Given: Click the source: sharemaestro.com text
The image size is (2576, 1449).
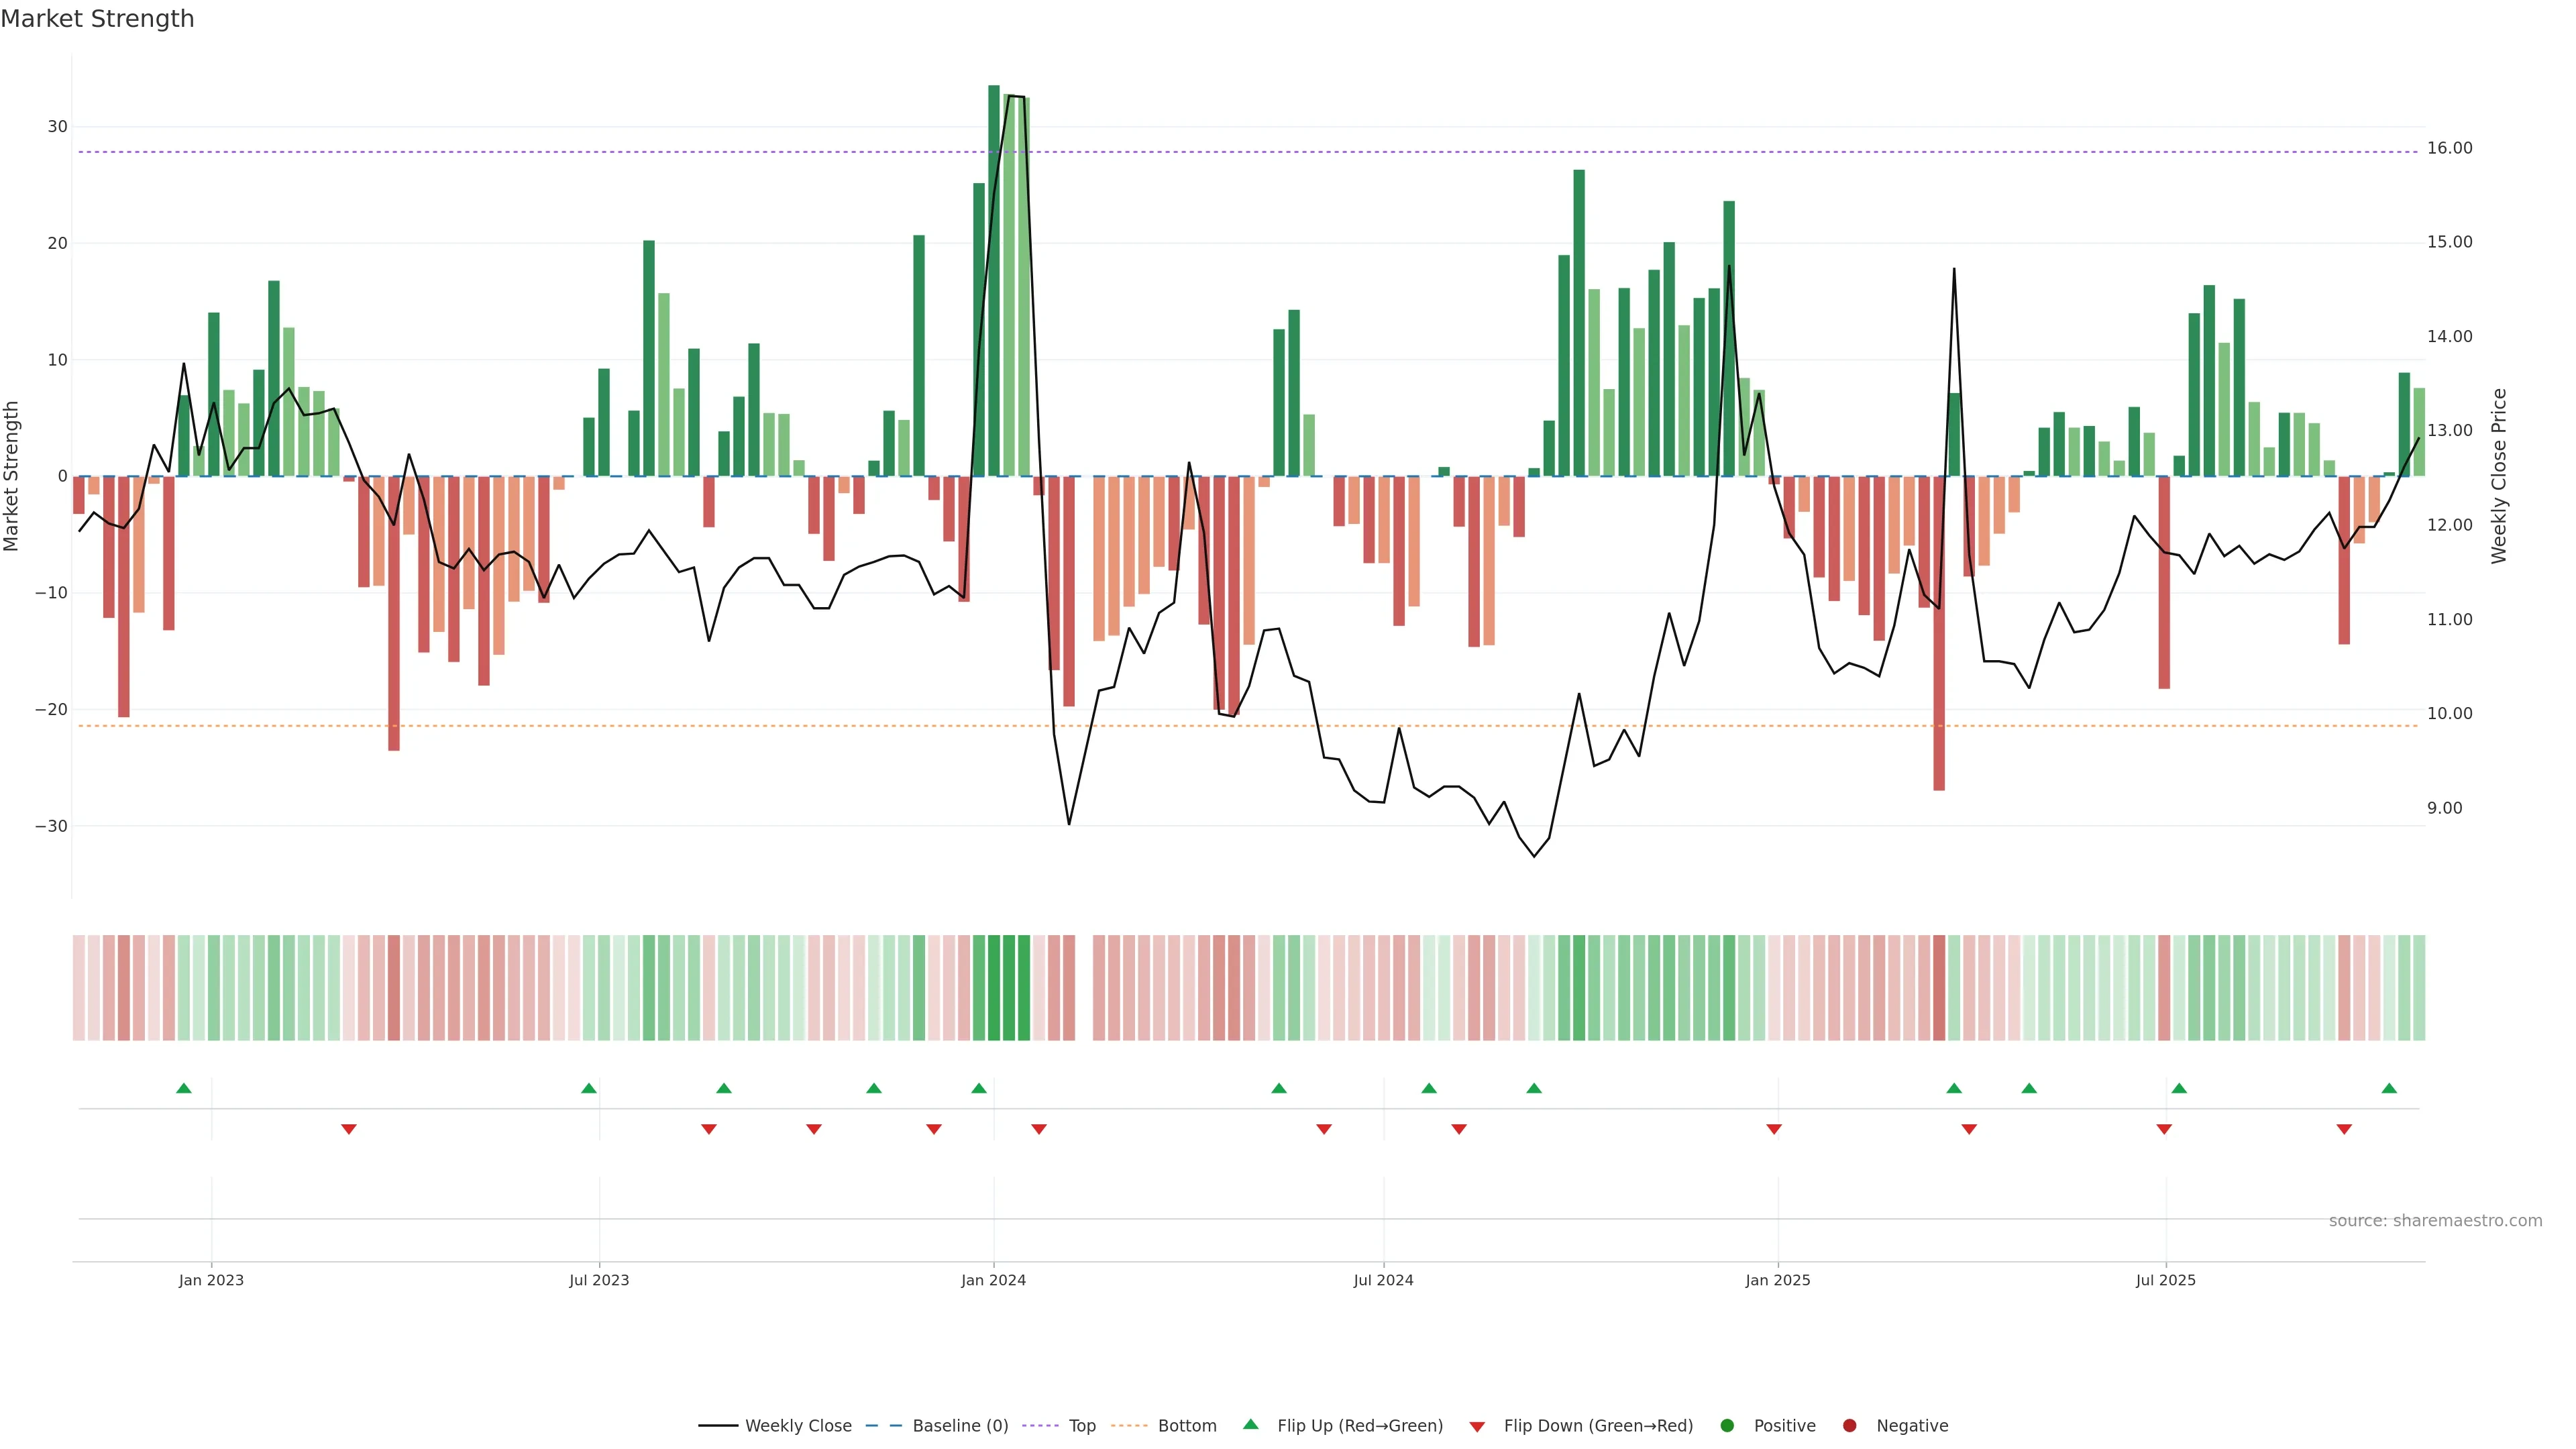Looking at the screenshot, I should [2435, 1221].
